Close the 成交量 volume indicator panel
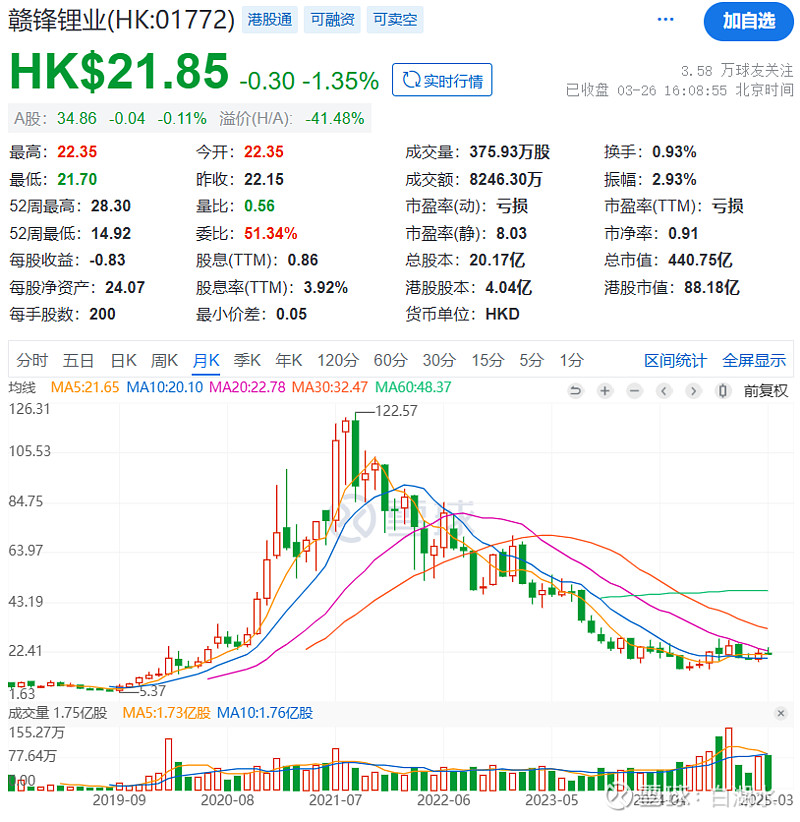This screenshot has width=800, height=822. (781, 713)
